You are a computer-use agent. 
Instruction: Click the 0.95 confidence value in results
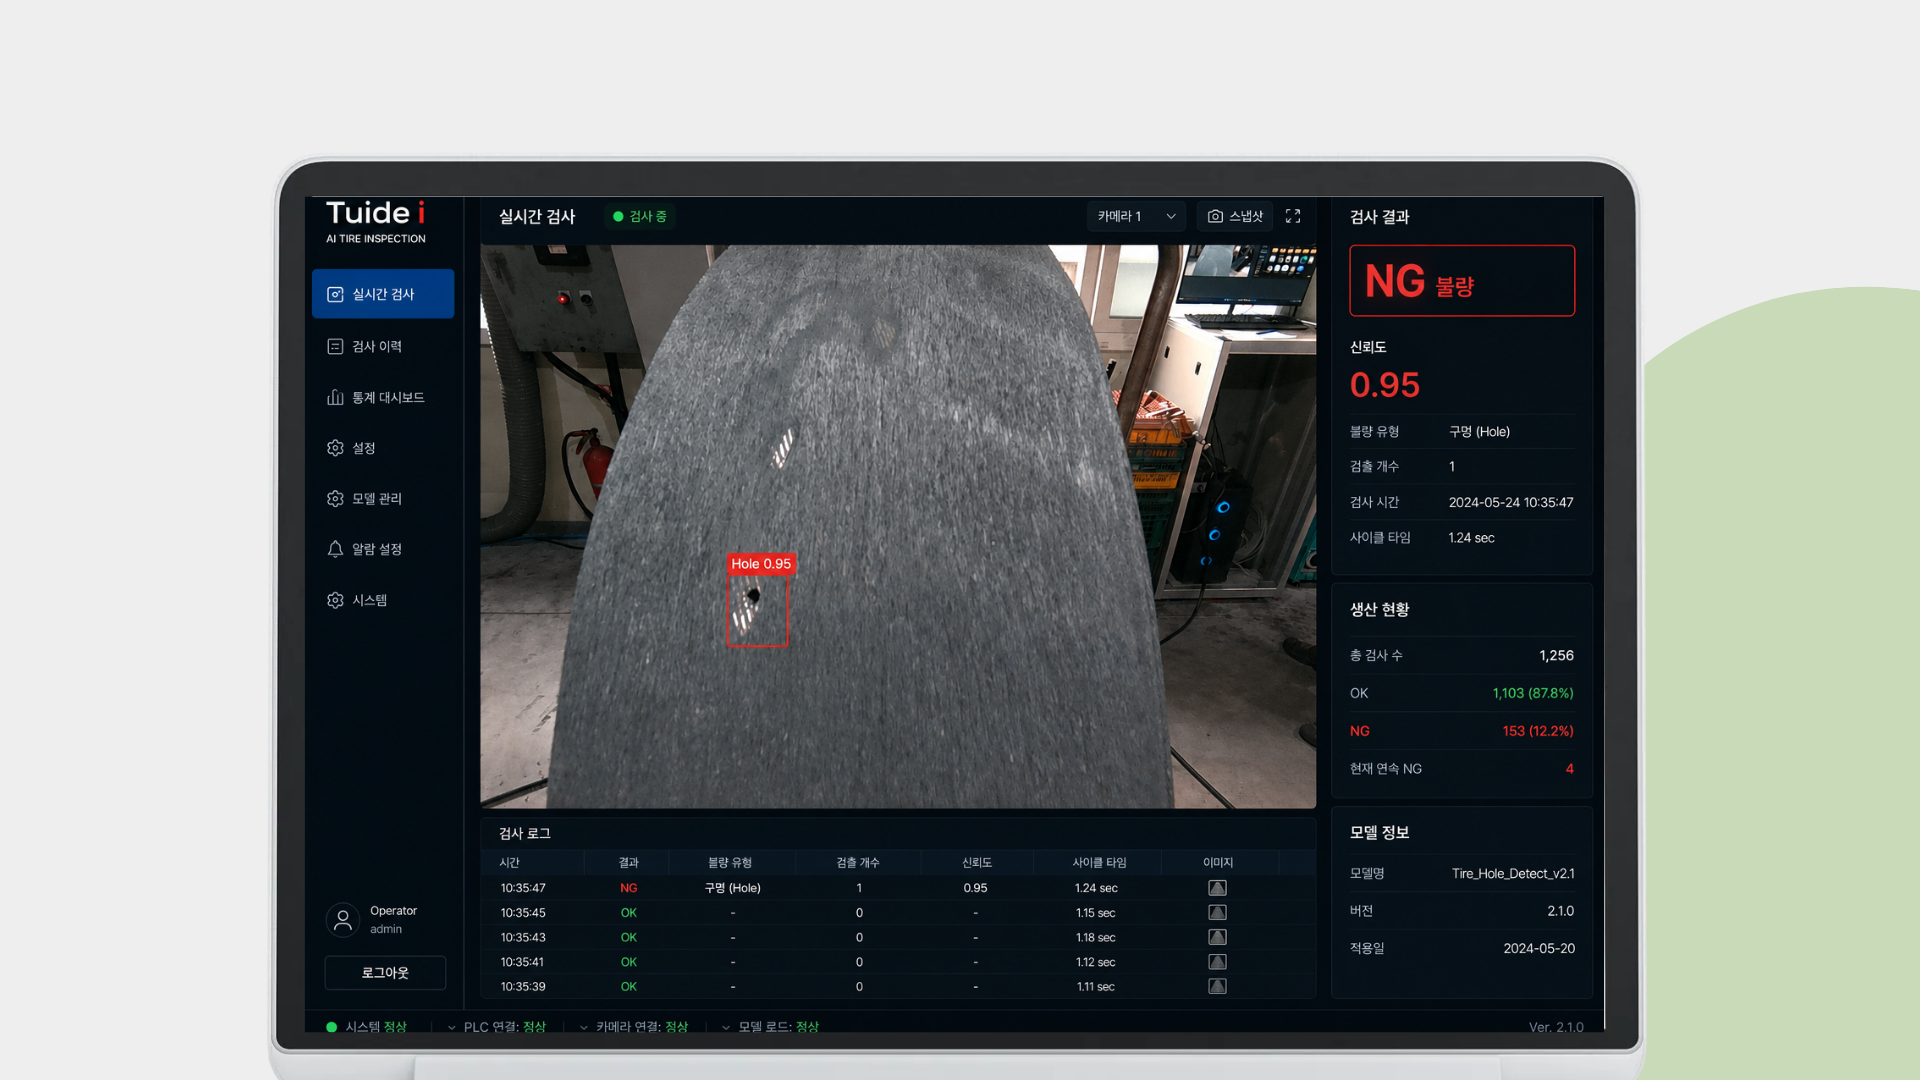coord(1385,385)
